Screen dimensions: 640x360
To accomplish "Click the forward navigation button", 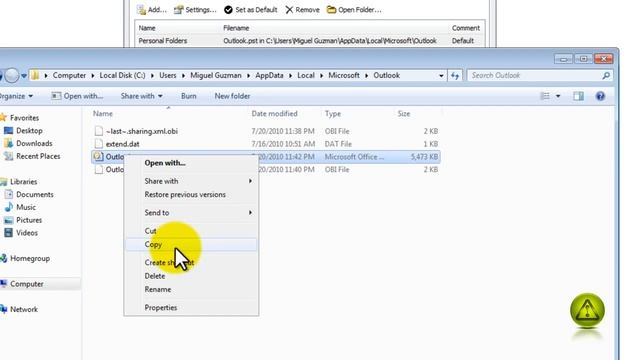I will click(12, 76).
